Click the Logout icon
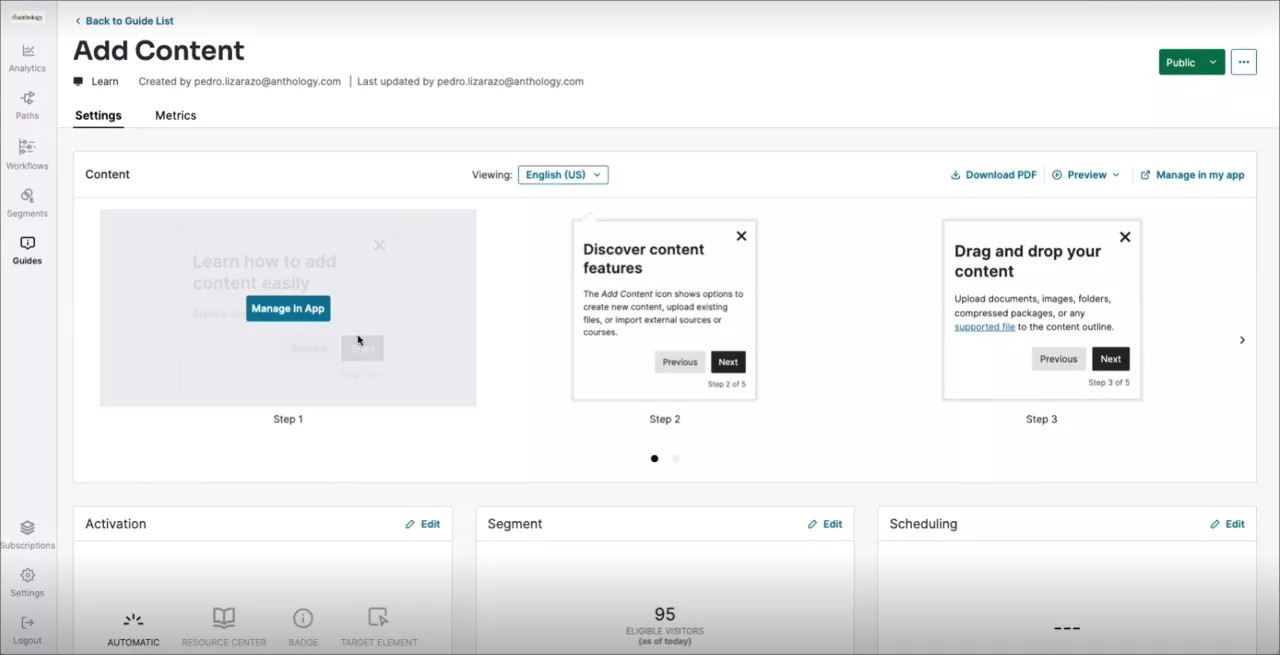Viewport: 1280px width, 655px height. point(27,629)
